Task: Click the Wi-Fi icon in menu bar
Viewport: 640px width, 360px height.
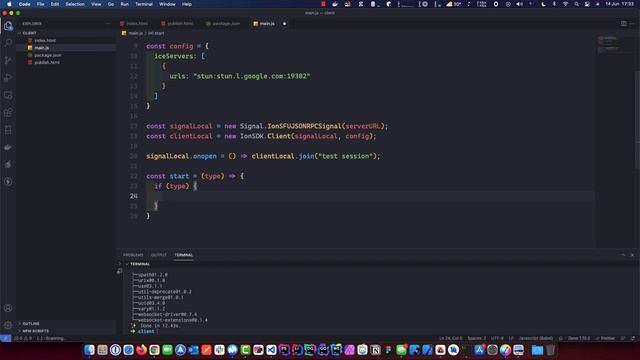Action: click(x=565, y=4)
